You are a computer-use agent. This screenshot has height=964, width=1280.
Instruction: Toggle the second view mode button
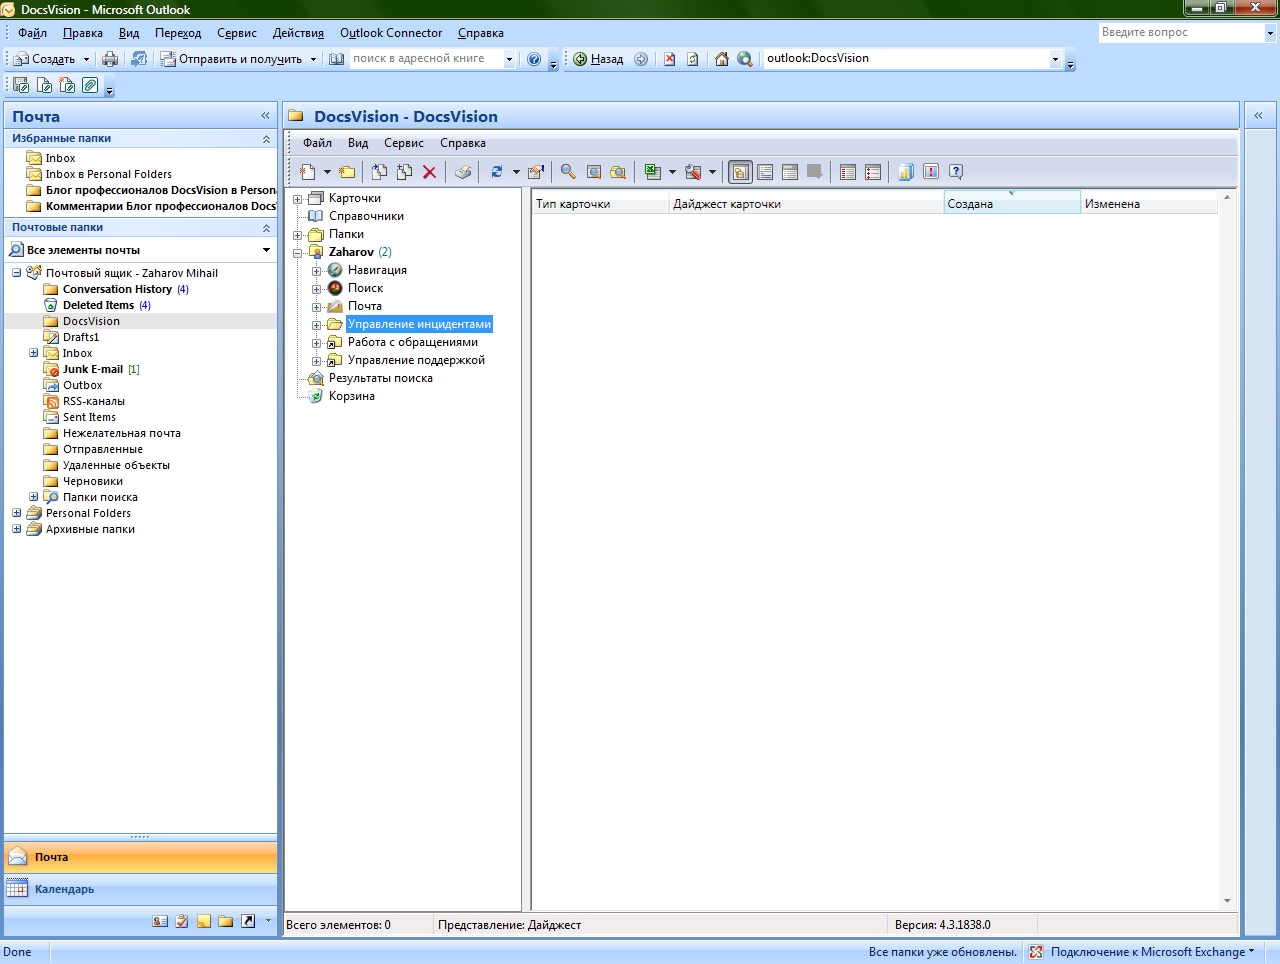(765, 172)
